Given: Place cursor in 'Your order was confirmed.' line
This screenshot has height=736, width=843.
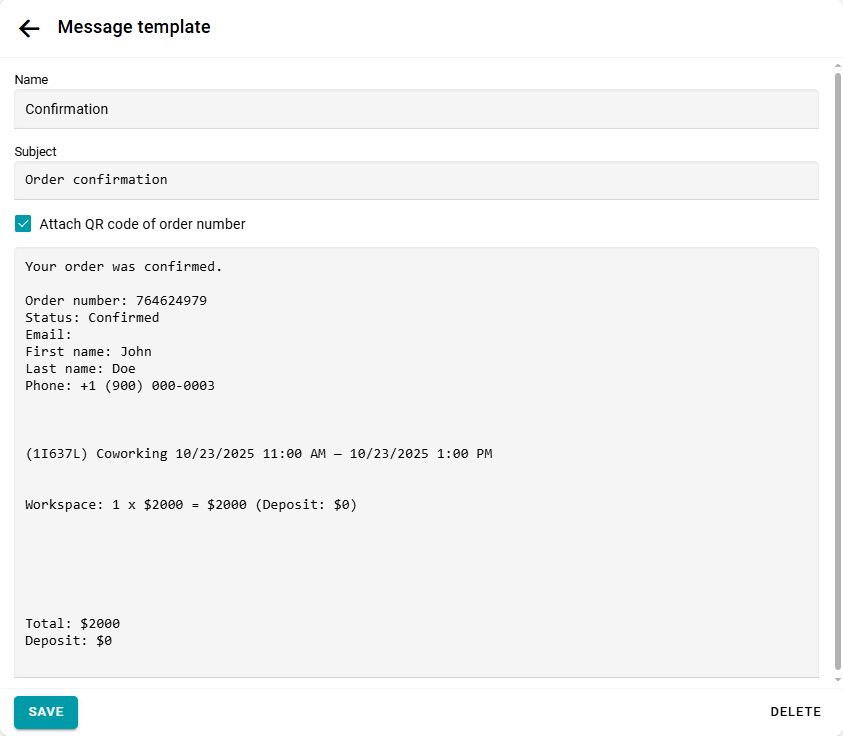Looking at the screenshot, I should [123, 267].
